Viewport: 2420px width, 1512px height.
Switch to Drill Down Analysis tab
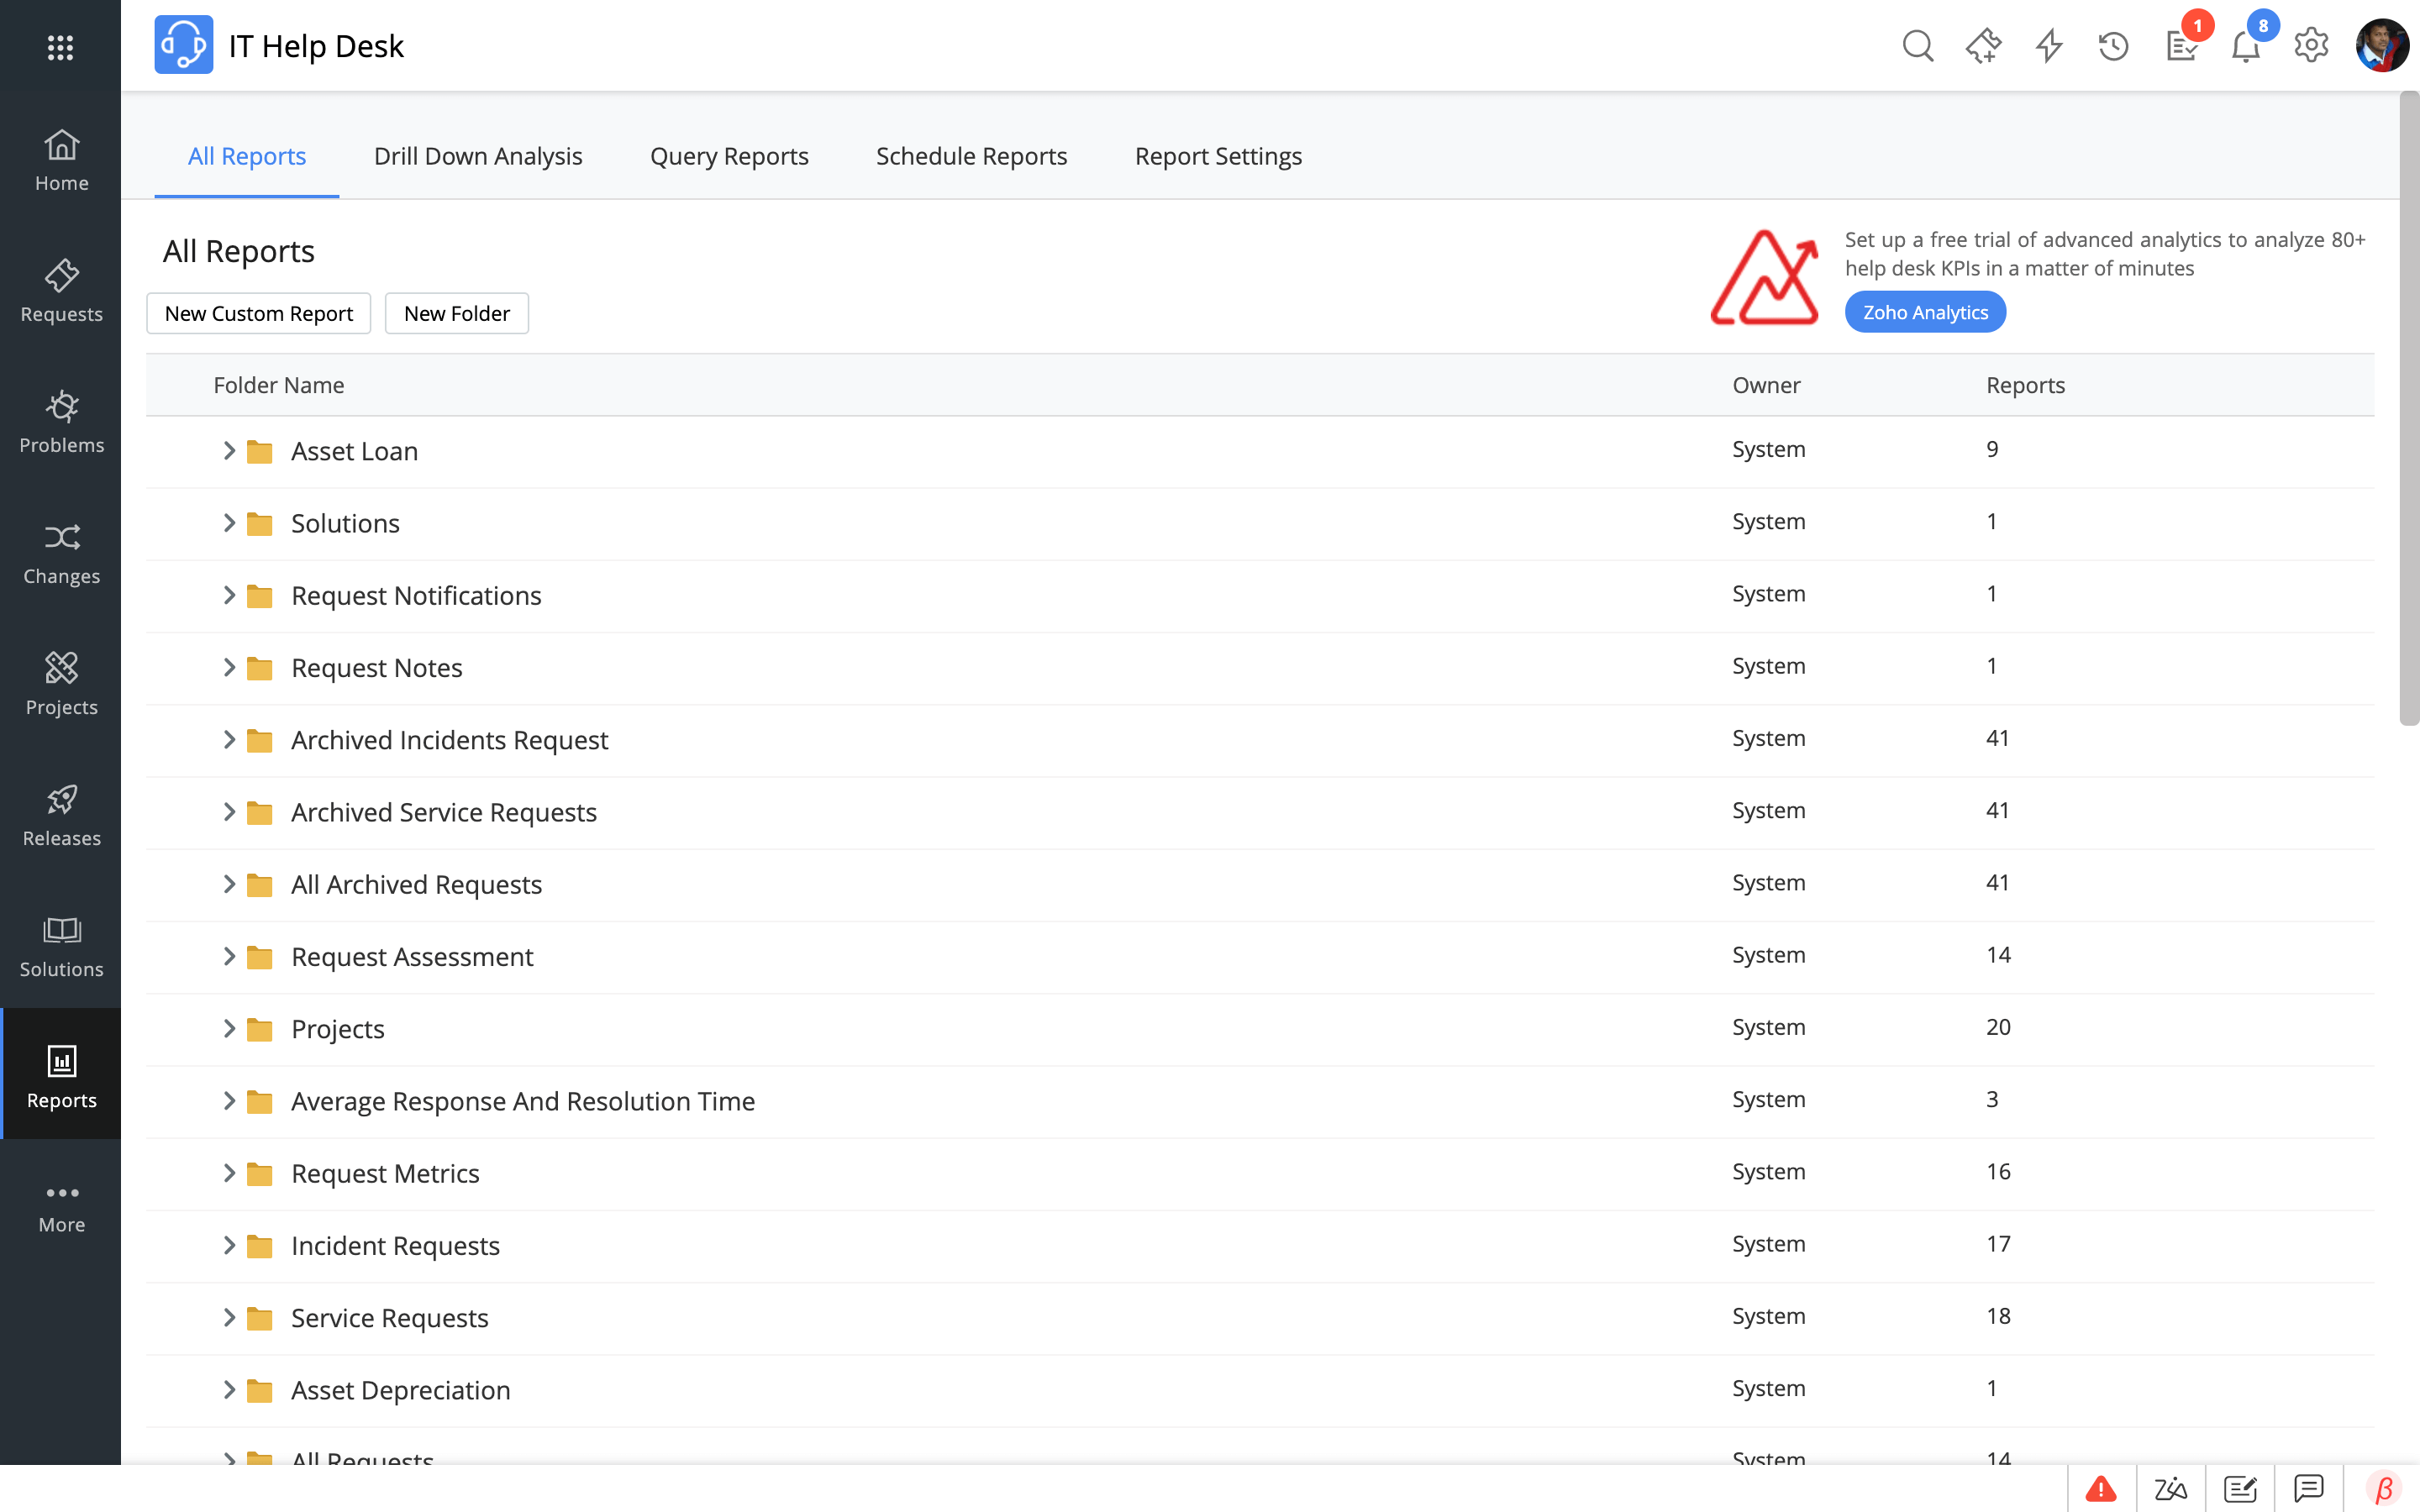pos(478,156)
